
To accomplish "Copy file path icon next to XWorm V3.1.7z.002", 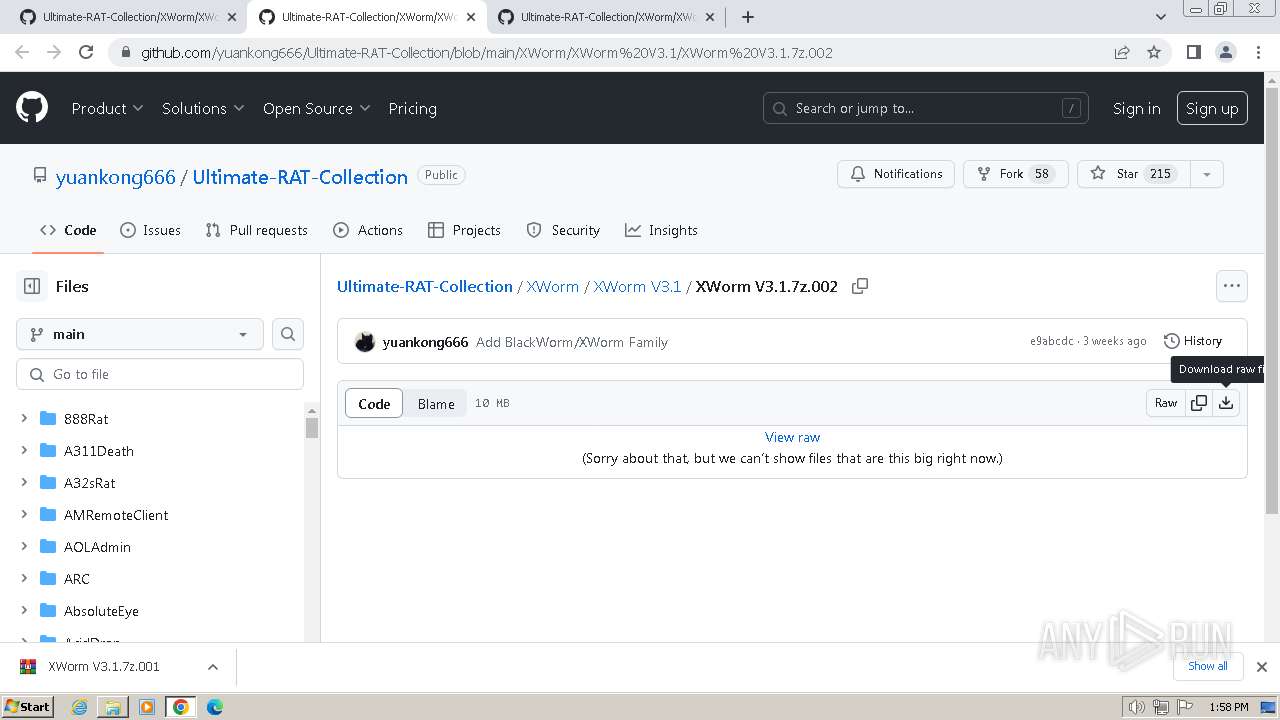I will [x=860, y=286].
